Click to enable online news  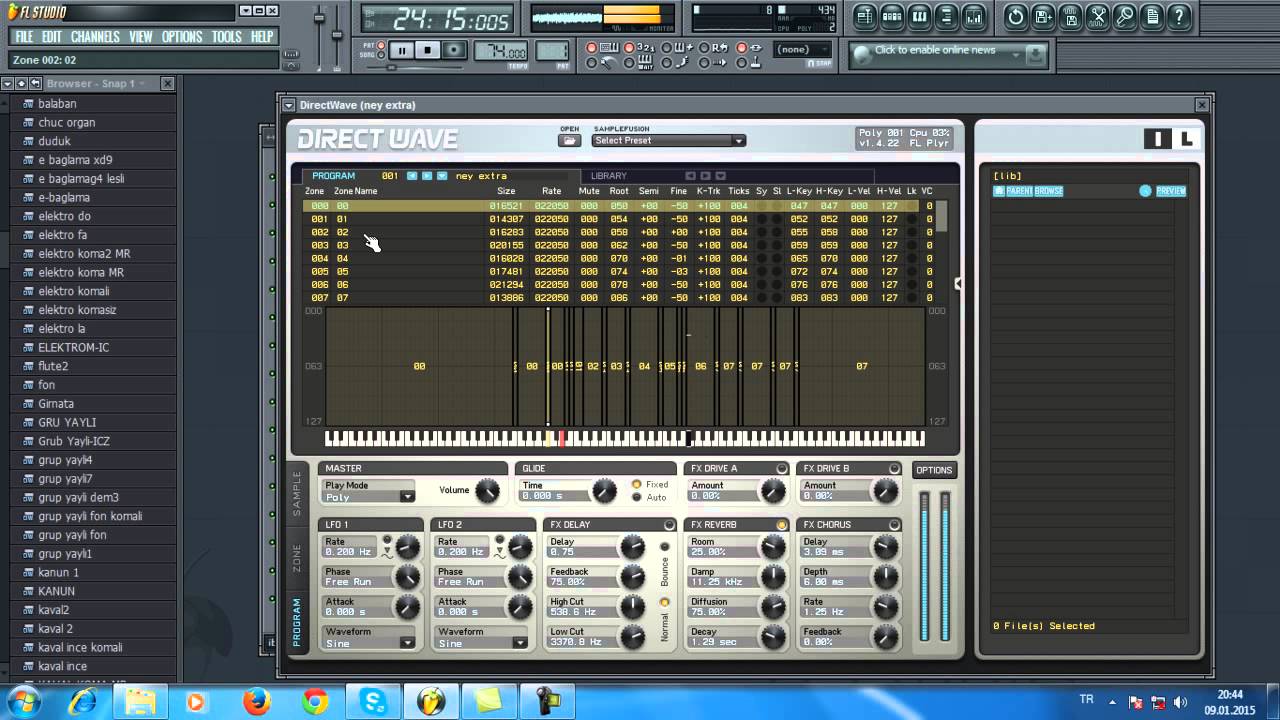click(935, 50)
